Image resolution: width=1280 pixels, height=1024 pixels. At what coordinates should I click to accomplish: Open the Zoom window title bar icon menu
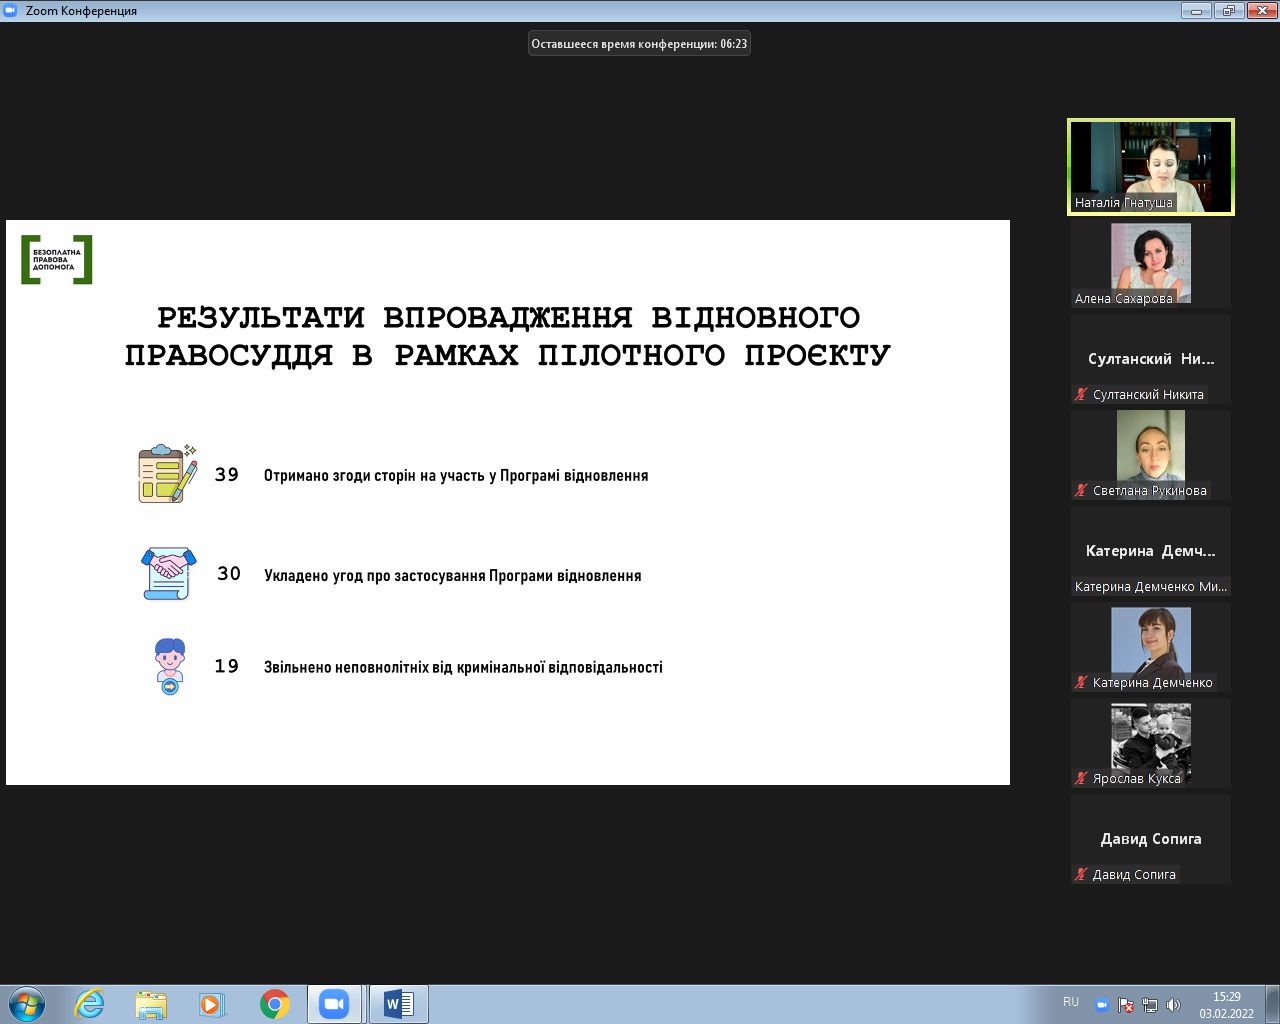[x=11, y=10]
